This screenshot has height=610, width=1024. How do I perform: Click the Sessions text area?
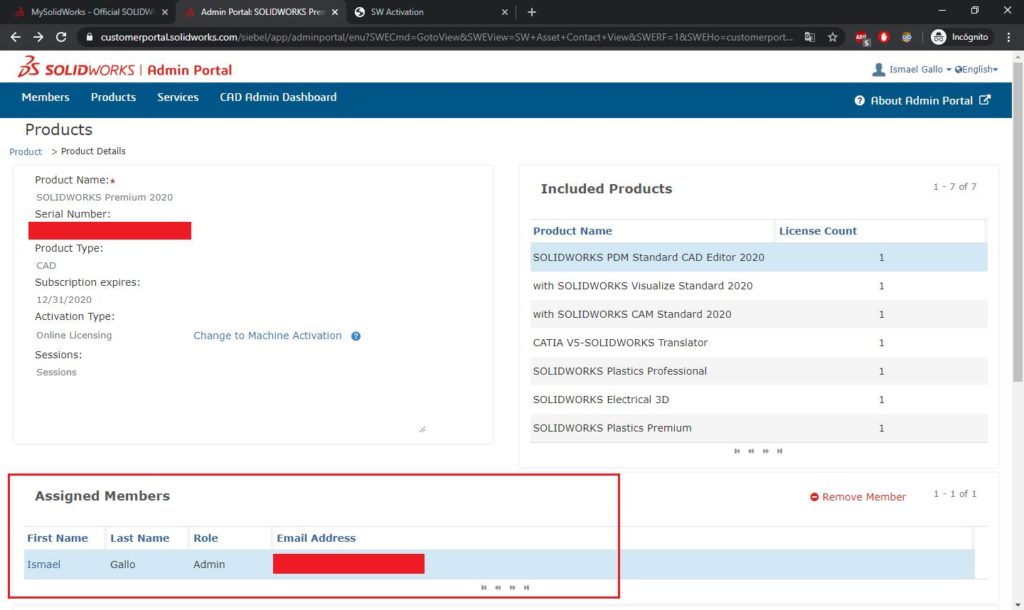[x=230, y=398]
